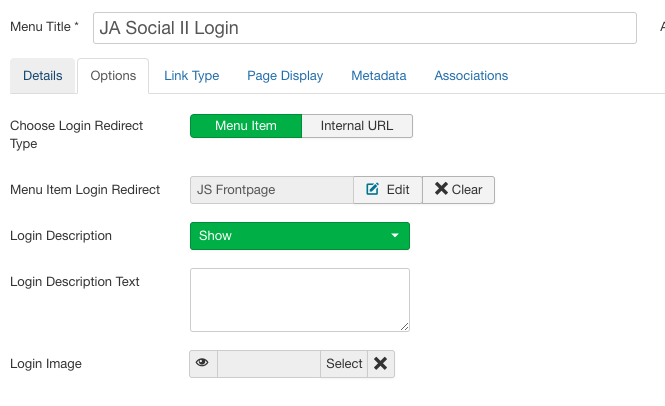Click the active Options tab
The image size is (665, 406).
pyautogui.click(x=113, y=76)
